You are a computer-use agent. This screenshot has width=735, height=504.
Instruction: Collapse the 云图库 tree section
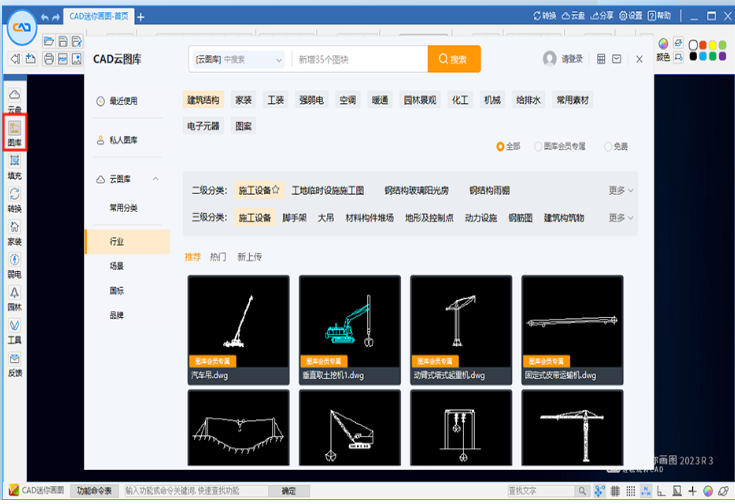point(155,179)
